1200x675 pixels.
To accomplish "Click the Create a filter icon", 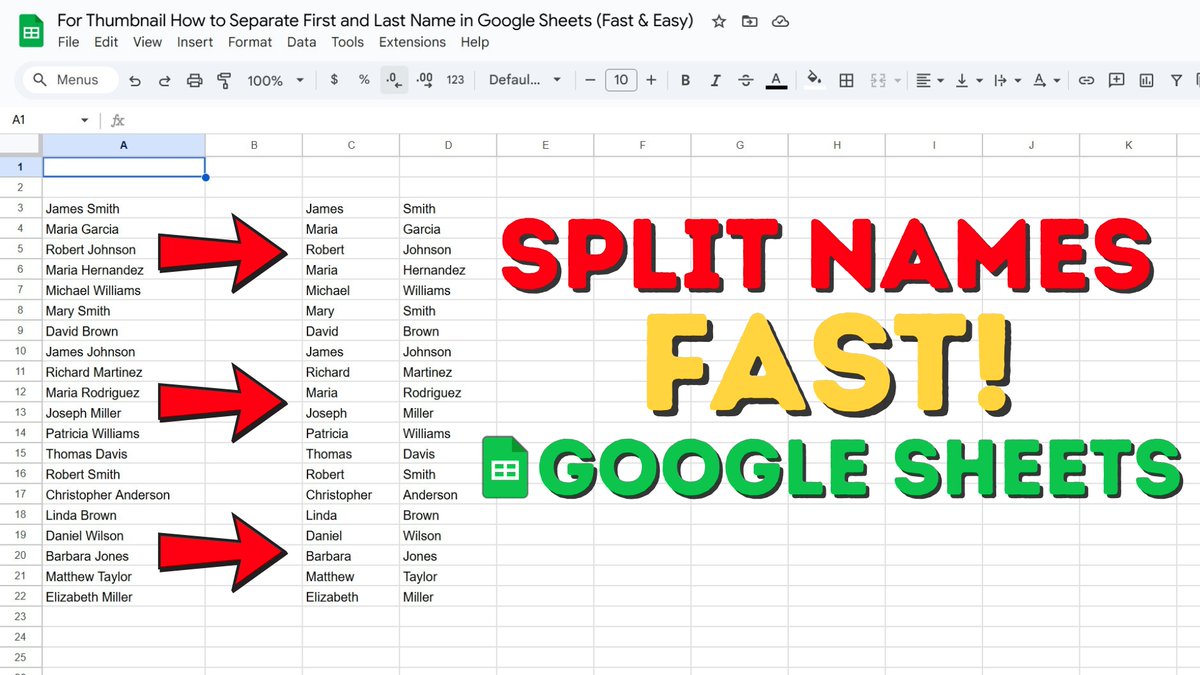I will [1176, 80].
